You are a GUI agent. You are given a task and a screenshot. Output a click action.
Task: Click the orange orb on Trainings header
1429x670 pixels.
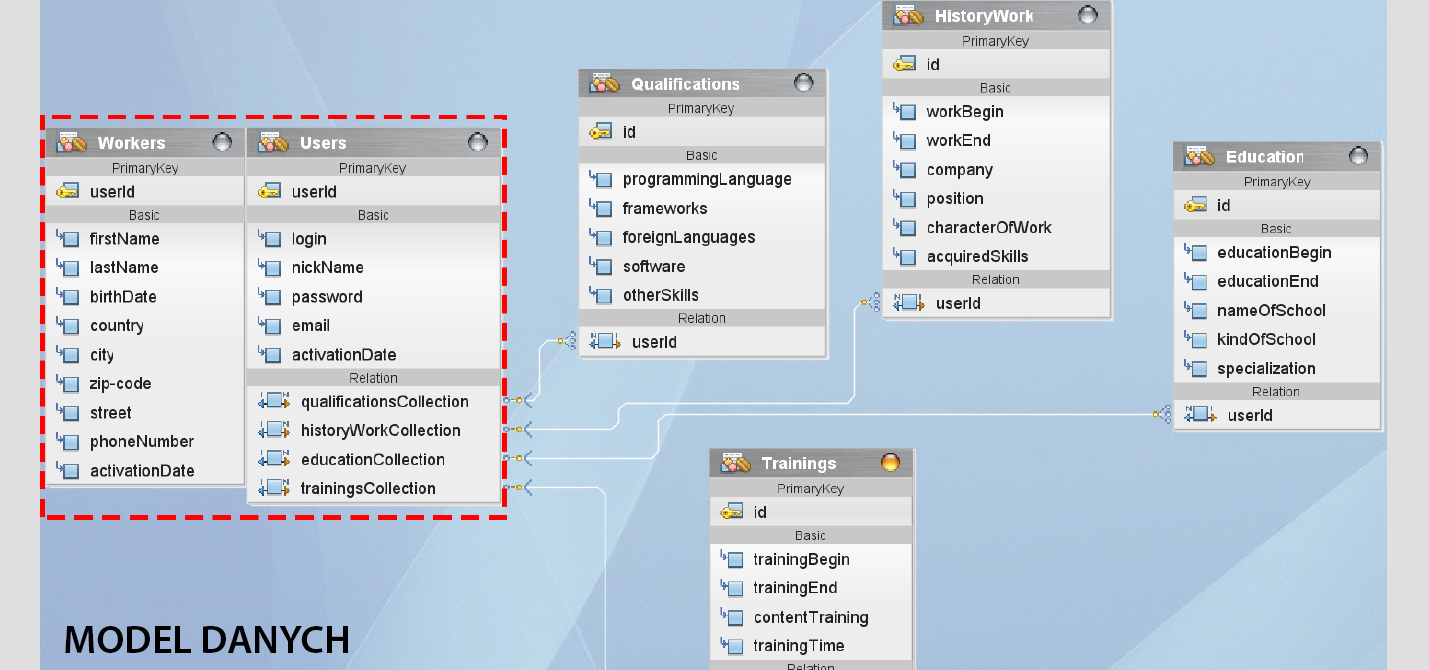[x=890, y=462]
